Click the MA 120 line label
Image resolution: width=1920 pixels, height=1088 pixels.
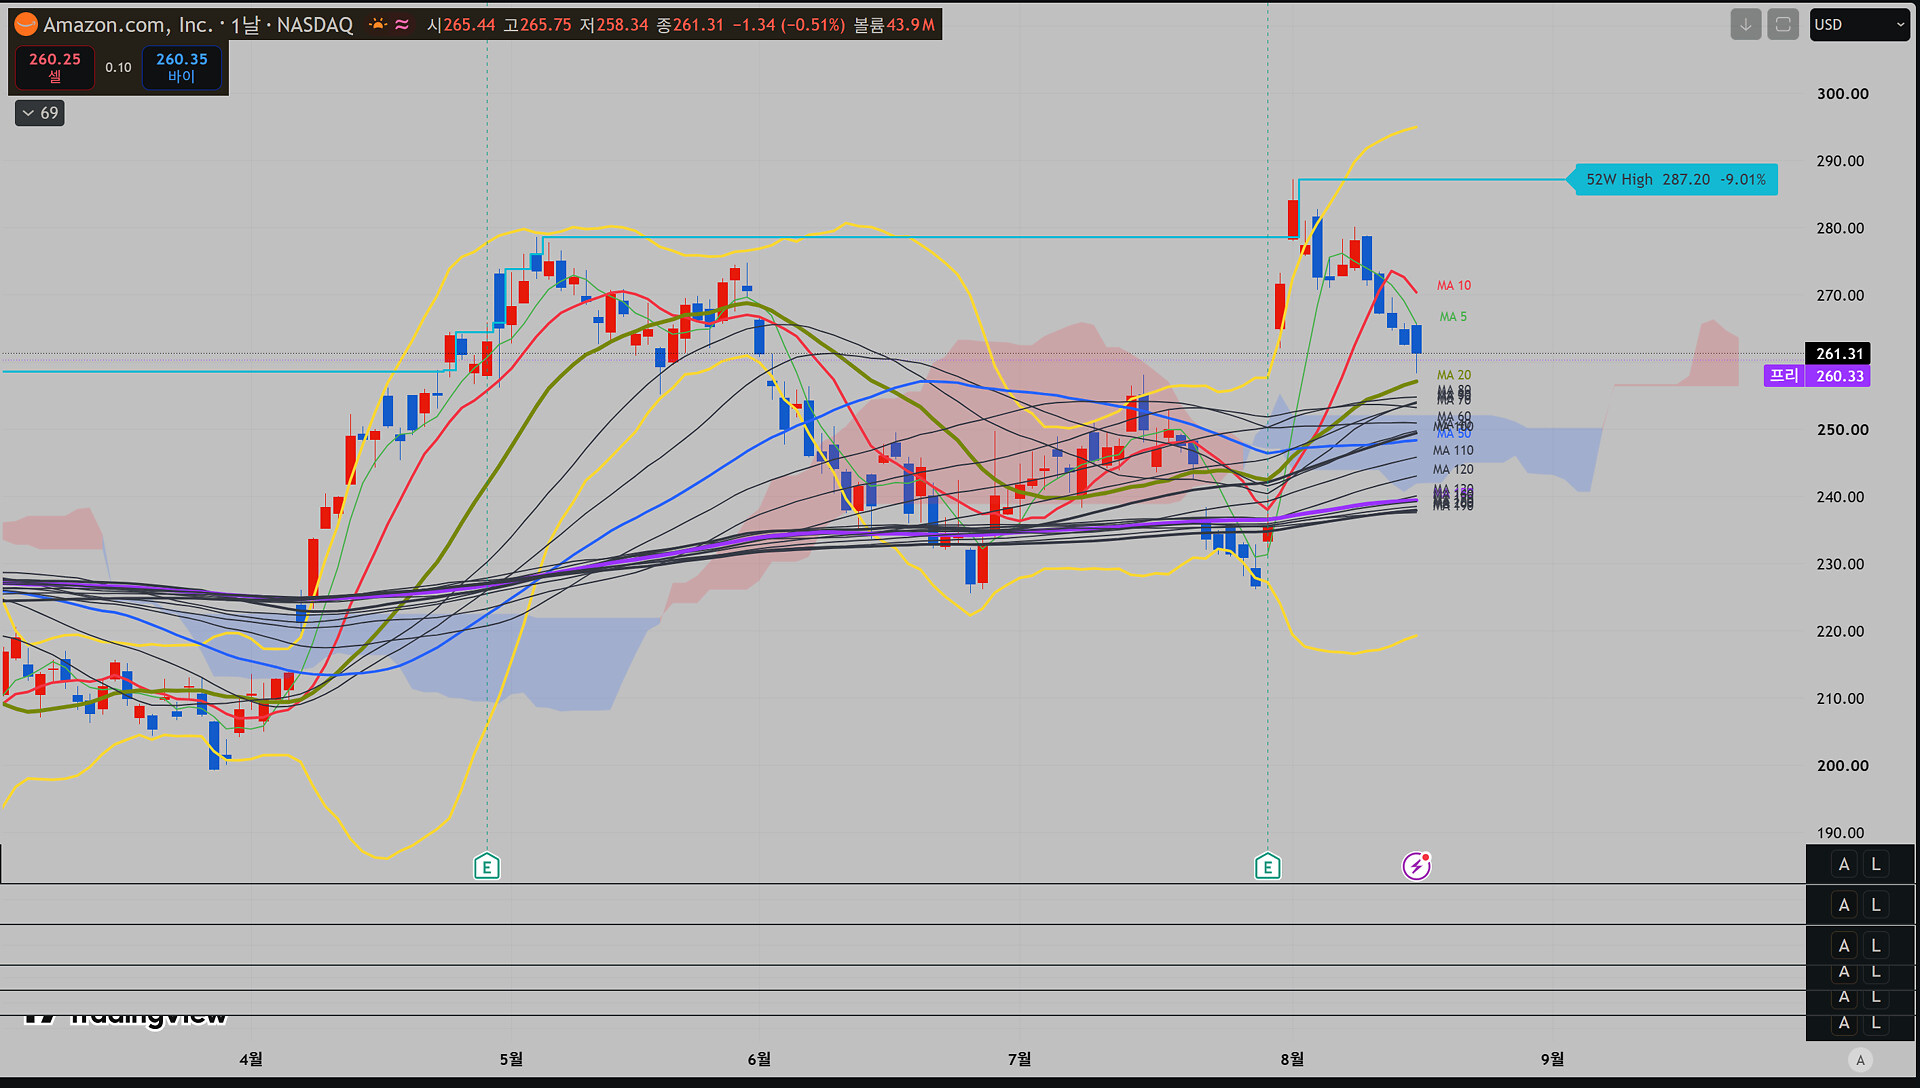pos(1453,469)
